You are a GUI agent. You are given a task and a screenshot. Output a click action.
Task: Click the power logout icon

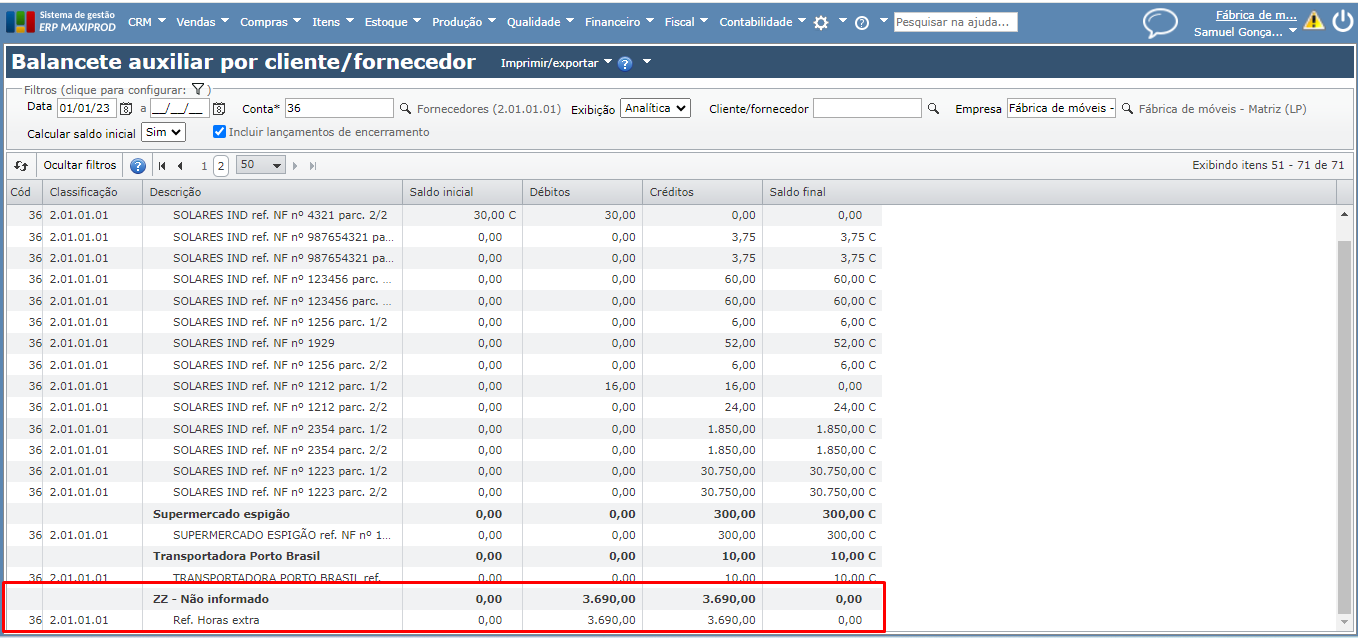pos(1342,22)
